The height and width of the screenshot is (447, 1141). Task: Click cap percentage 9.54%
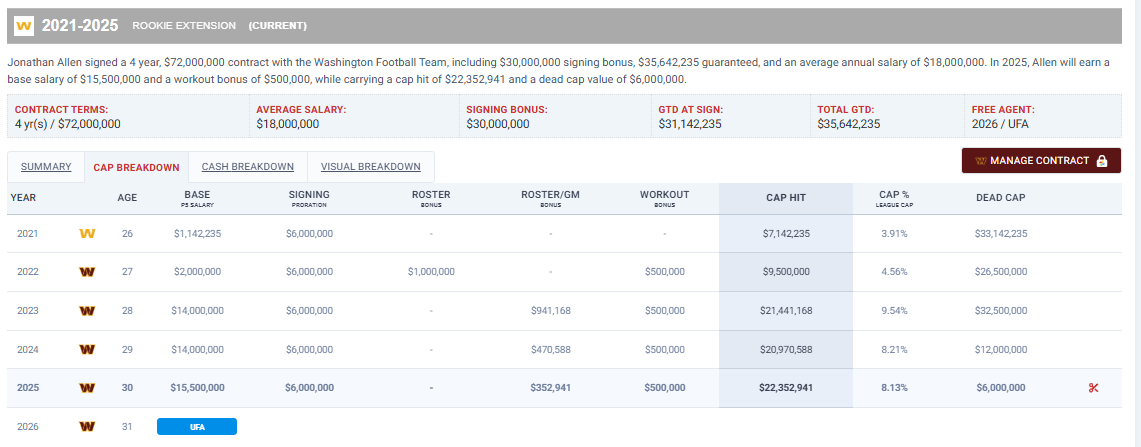pos(894,311)
